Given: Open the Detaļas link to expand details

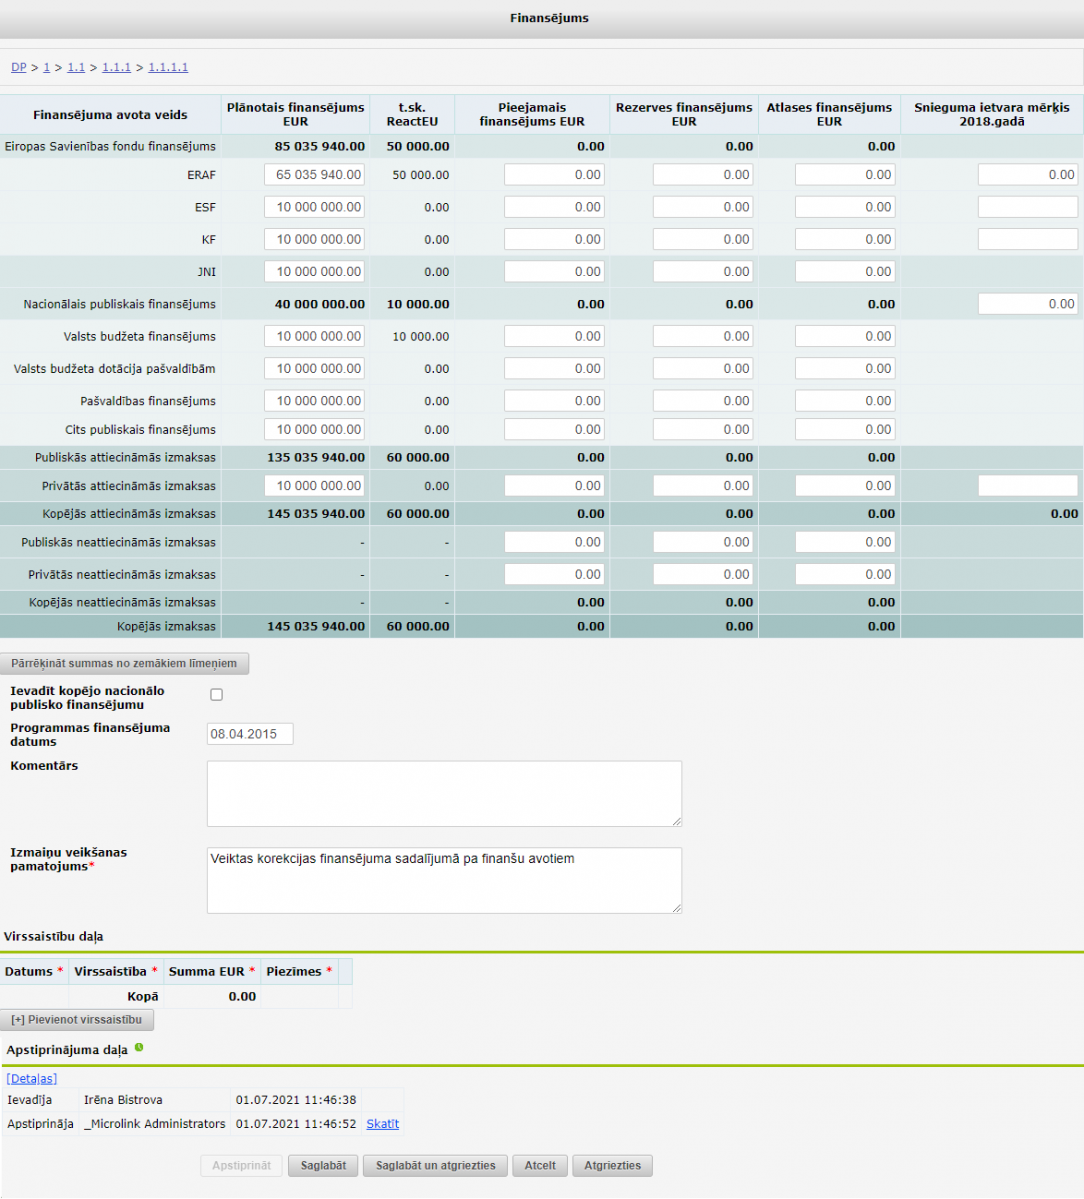Looking at the screenshot, I should pos(32,1078).
